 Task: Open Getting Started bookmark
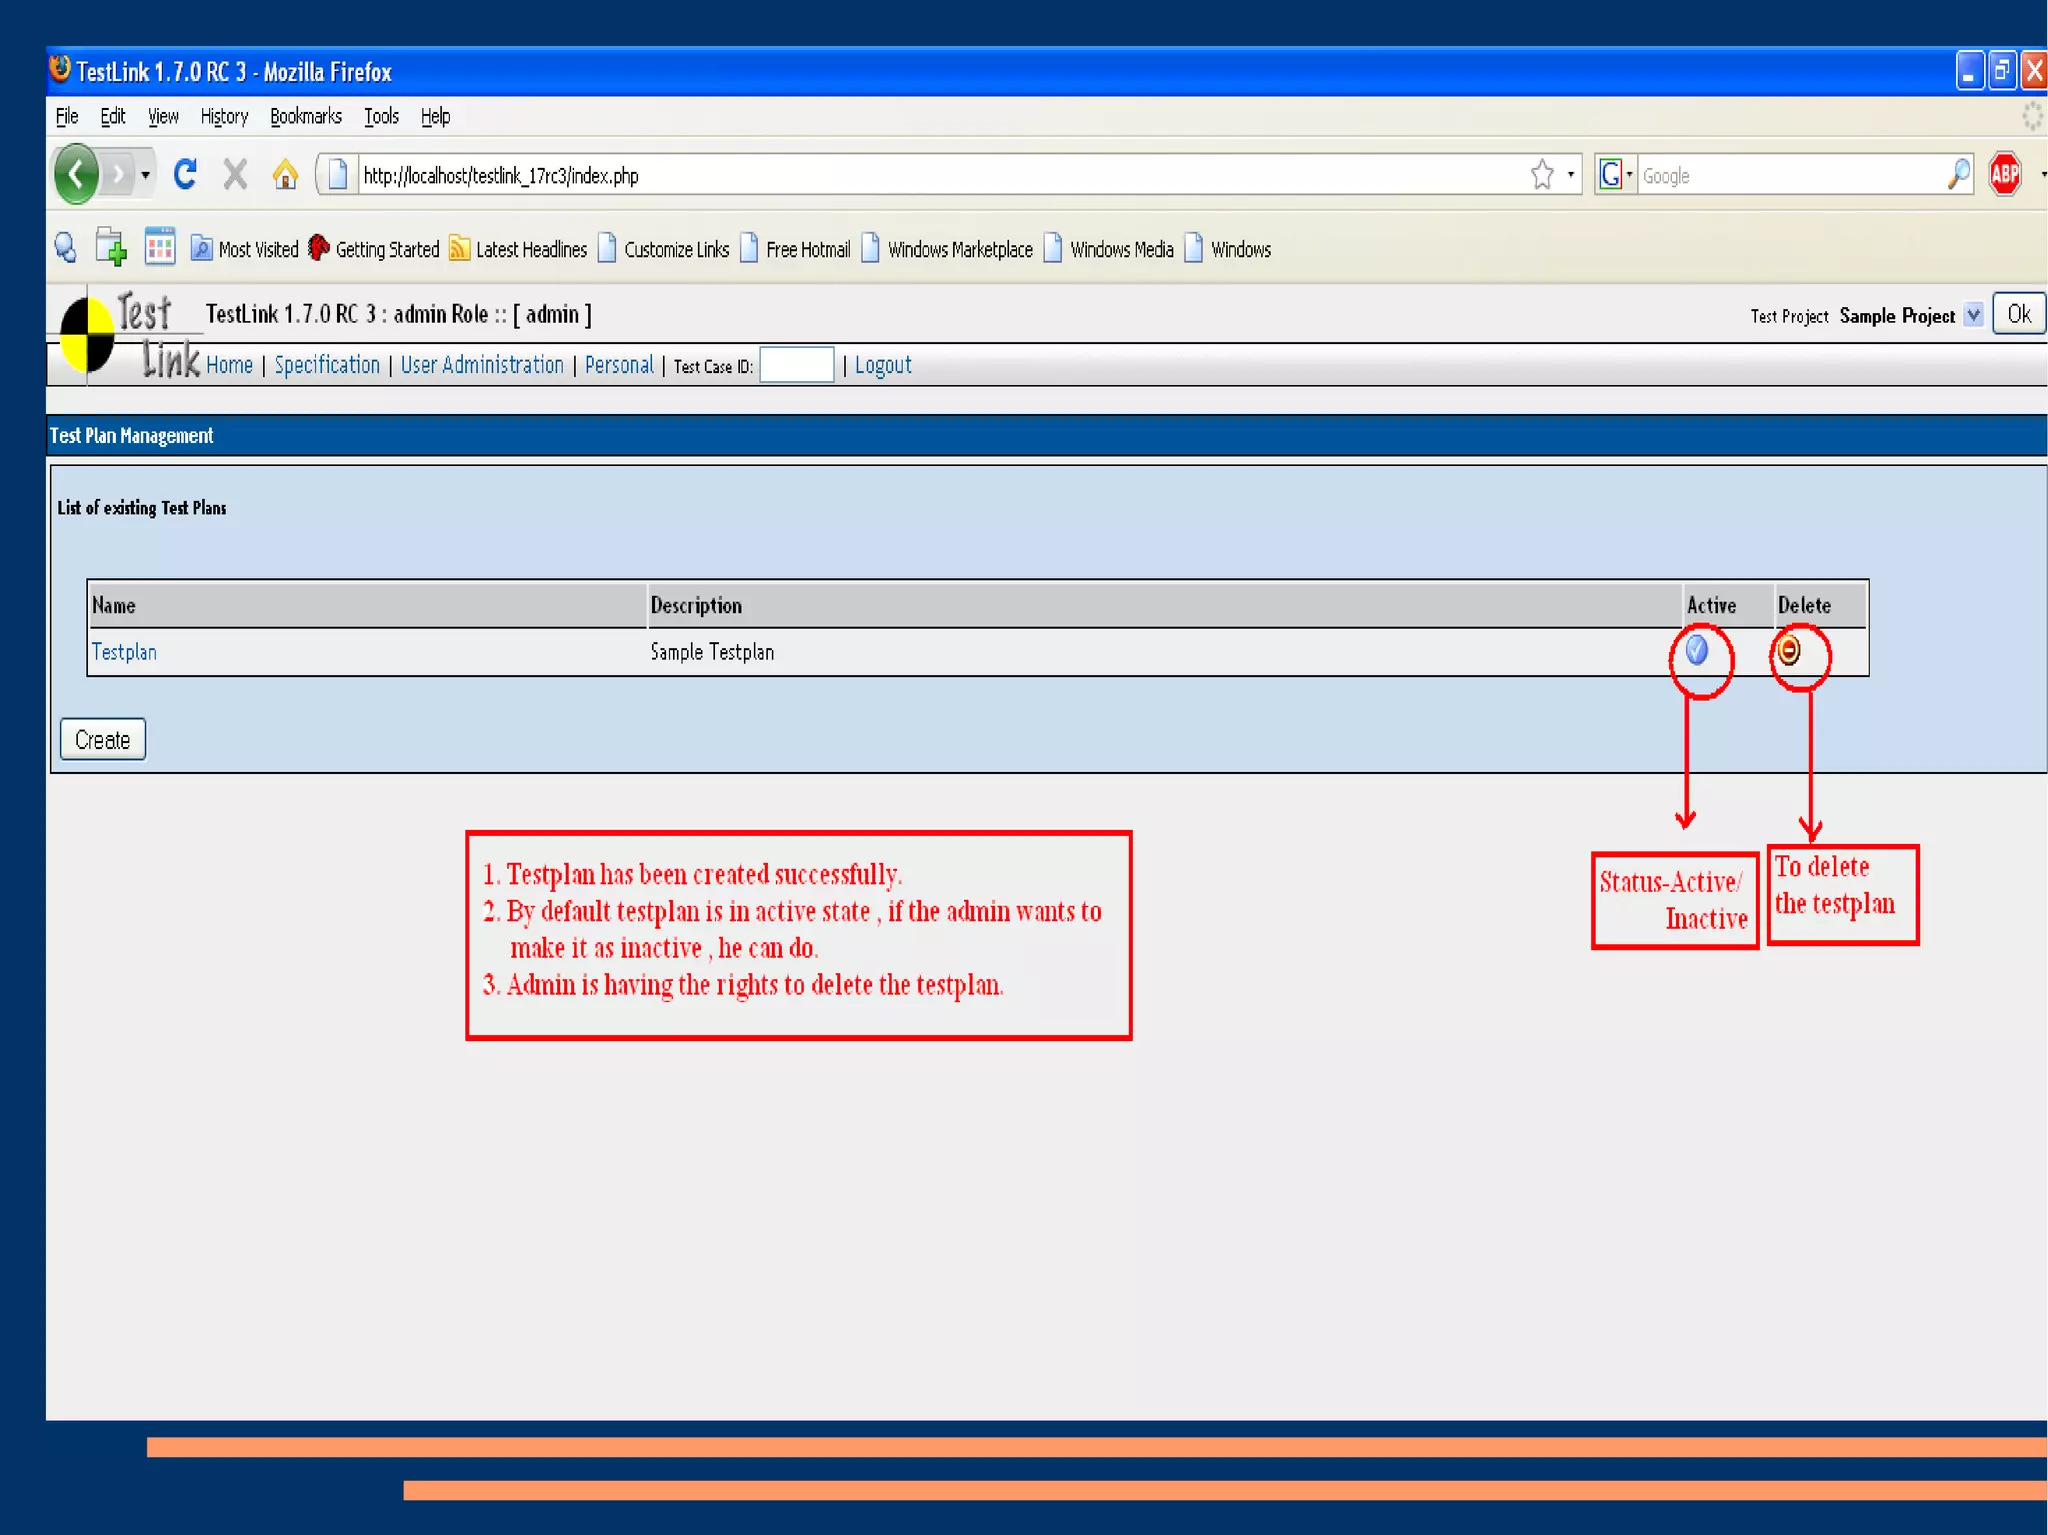[374, 249]
